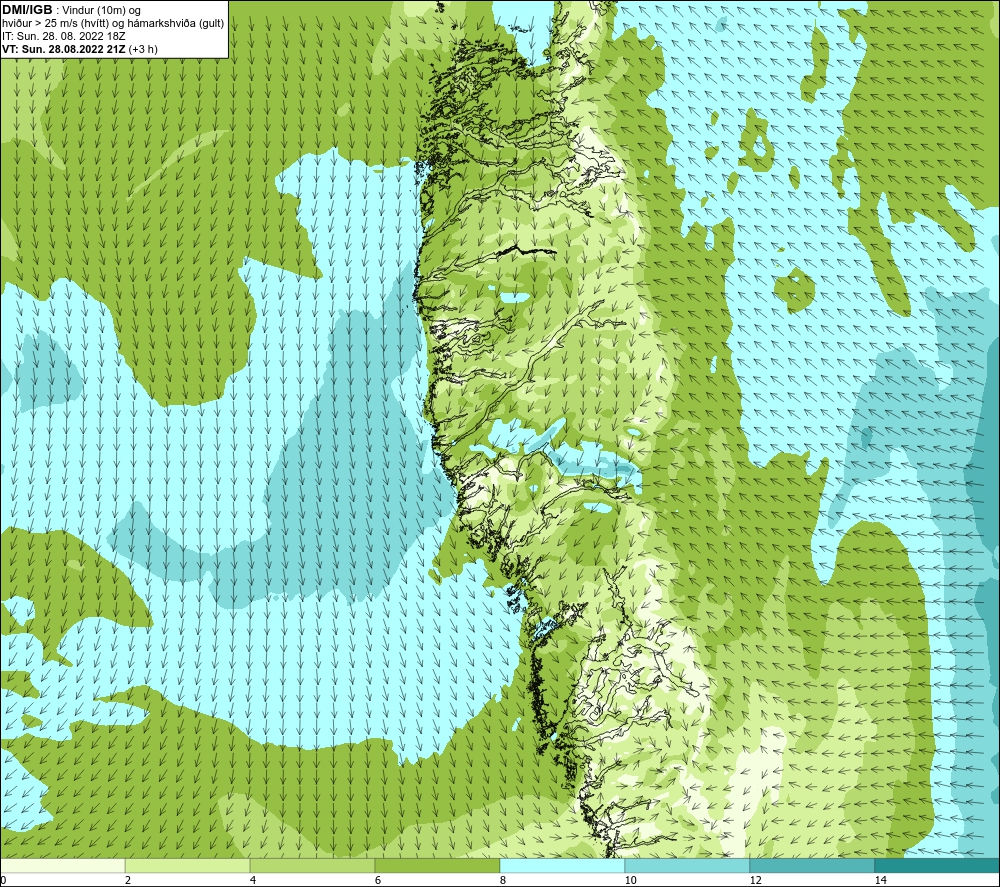Click the 2–4 m/s light green swatch

(188, 866)
